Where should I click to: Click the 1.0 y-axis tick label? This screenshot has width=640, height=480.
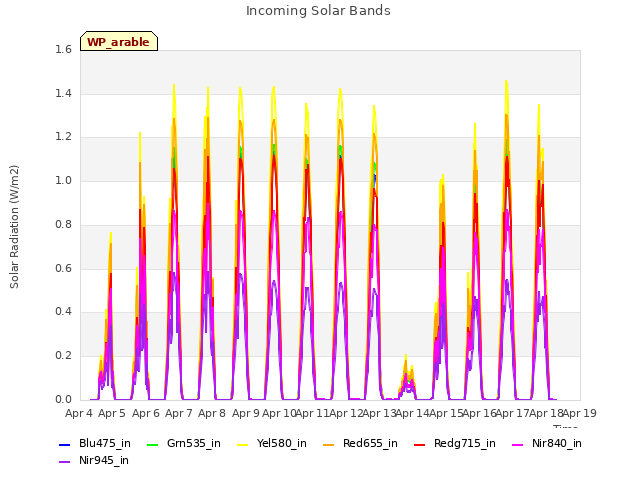coord(63,181)
